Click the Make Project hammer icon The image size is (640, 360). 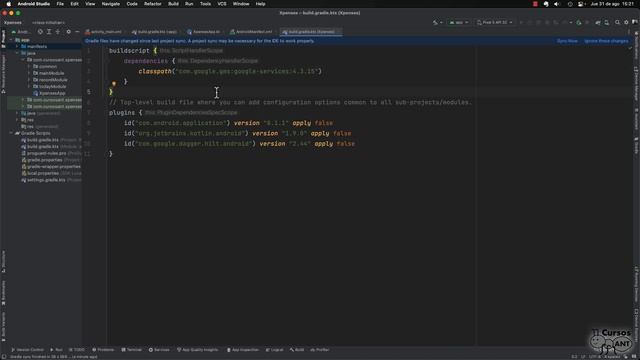coord(435,22)
